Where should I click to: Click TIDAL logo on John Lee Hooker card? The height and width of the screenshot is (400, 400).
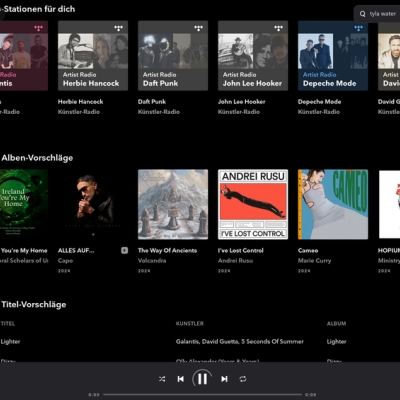coord(278,28)
